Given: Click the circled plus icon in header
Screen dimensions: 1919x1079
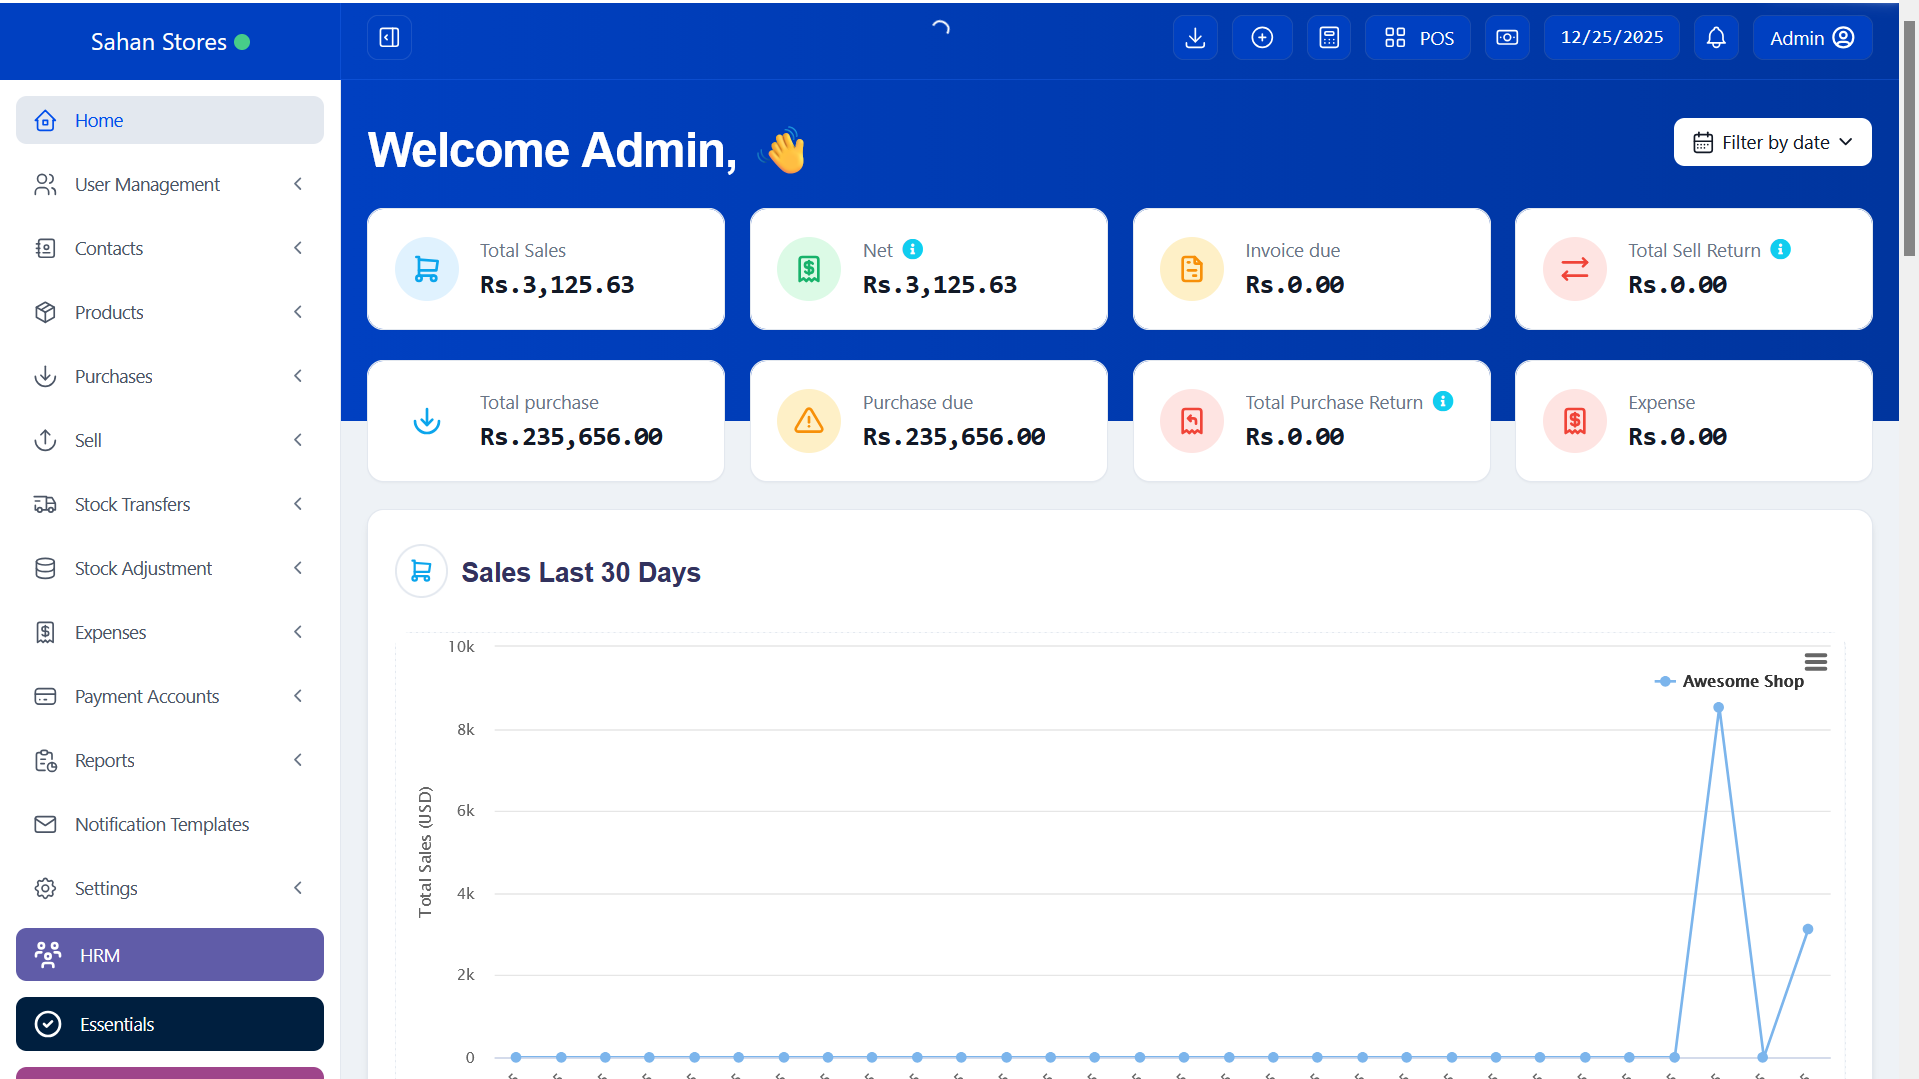Looking at the screenshot, I should pos(1262,38).
